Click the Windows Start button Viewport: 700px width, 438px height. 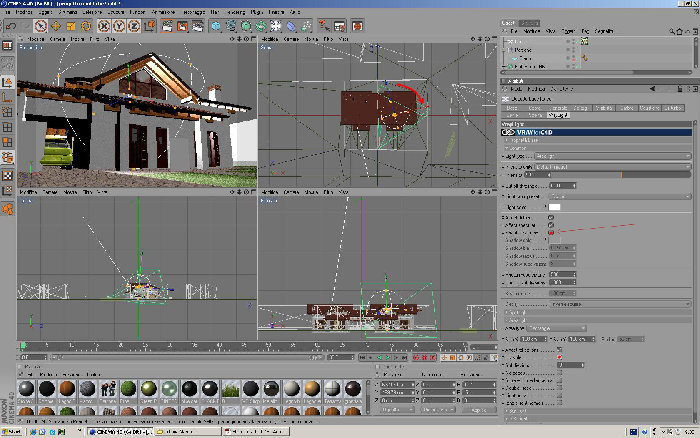(x=12, y=432)
